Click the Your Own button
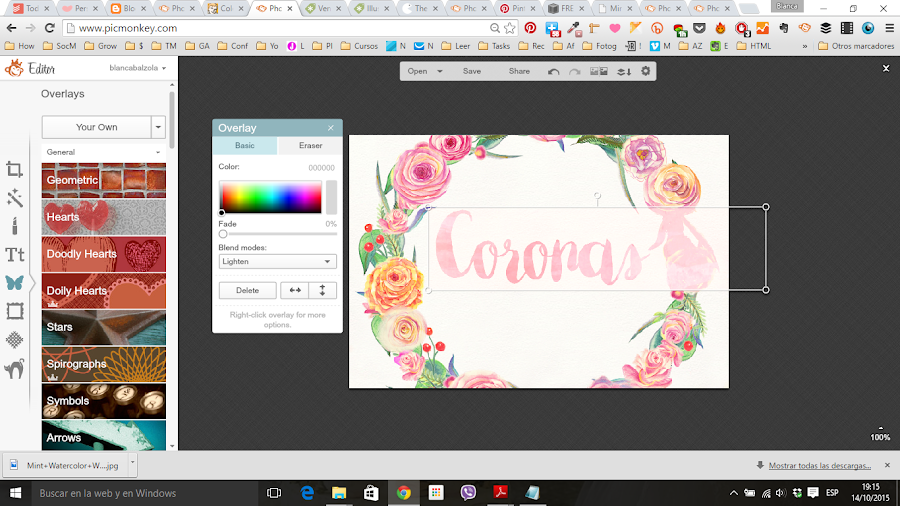This screenshot has height=506, width=900. [x=96, y=127]
